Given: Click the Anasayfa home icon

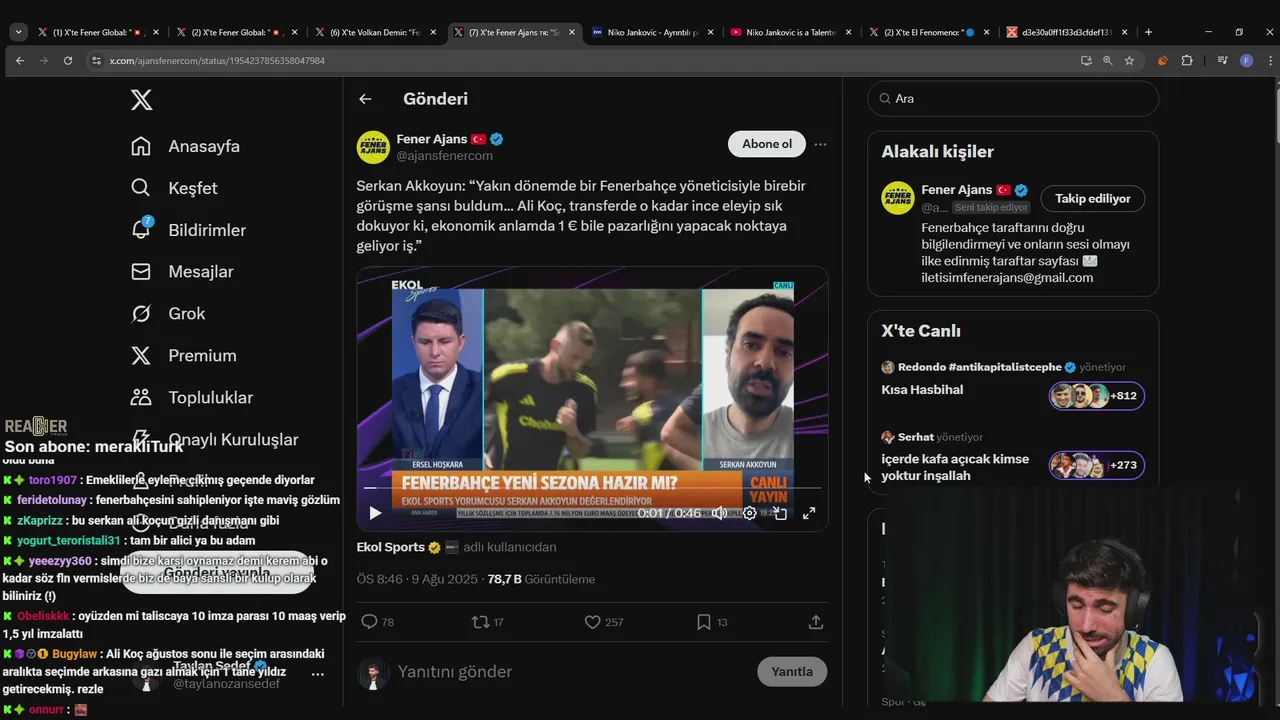Looking at the screenshot, I should (x=141, y=146).
